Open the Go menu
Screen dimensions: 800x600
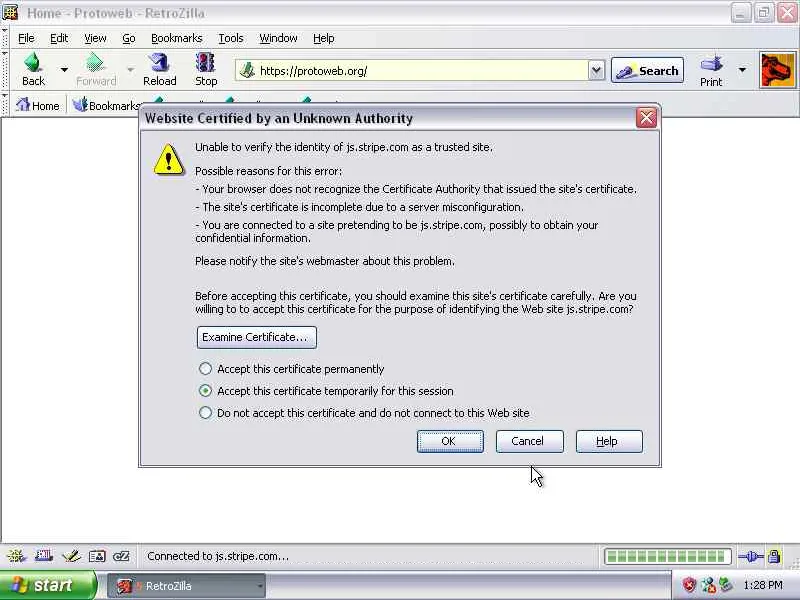129,38
